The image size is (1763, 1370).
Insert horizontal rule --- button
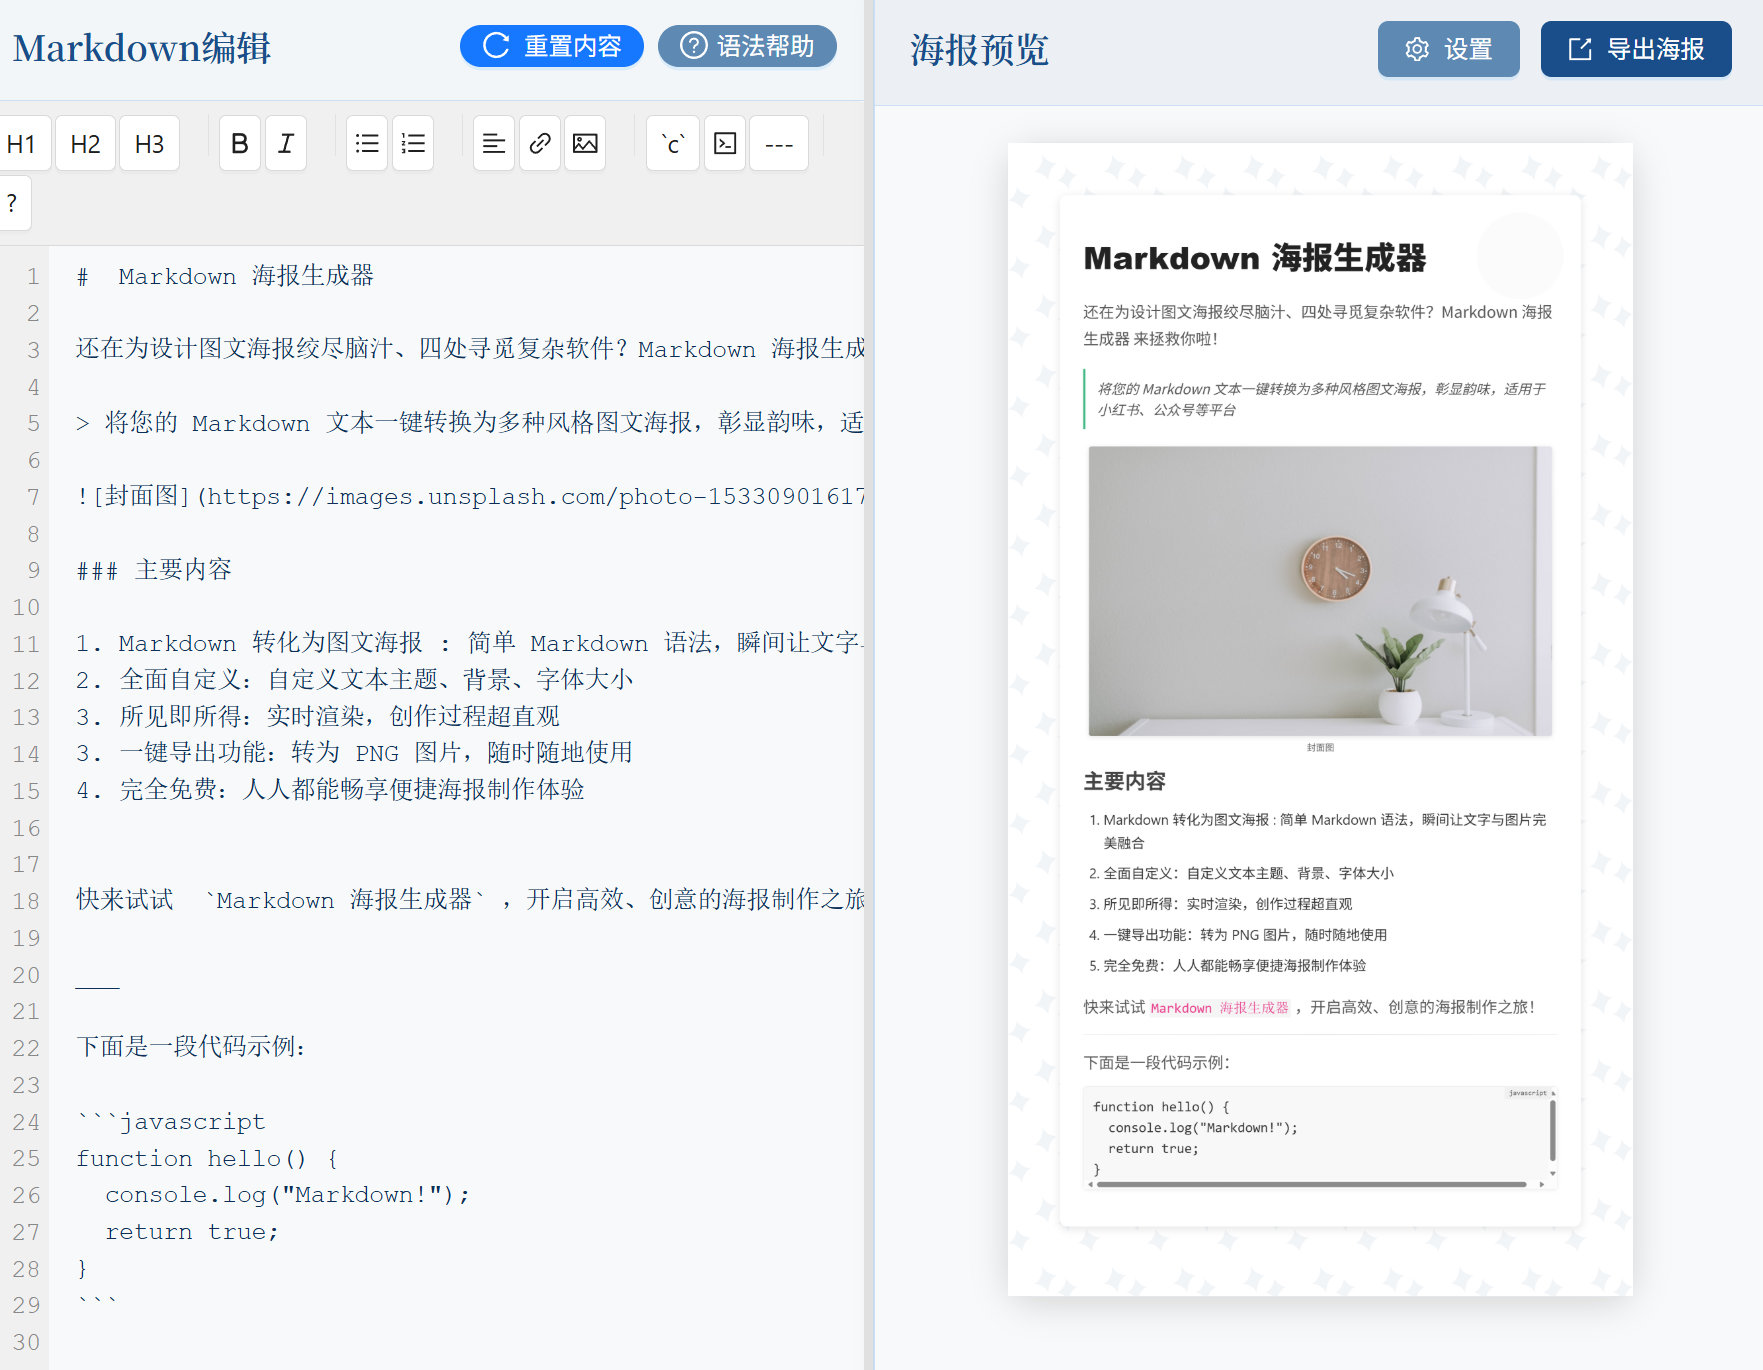[779, 144]
